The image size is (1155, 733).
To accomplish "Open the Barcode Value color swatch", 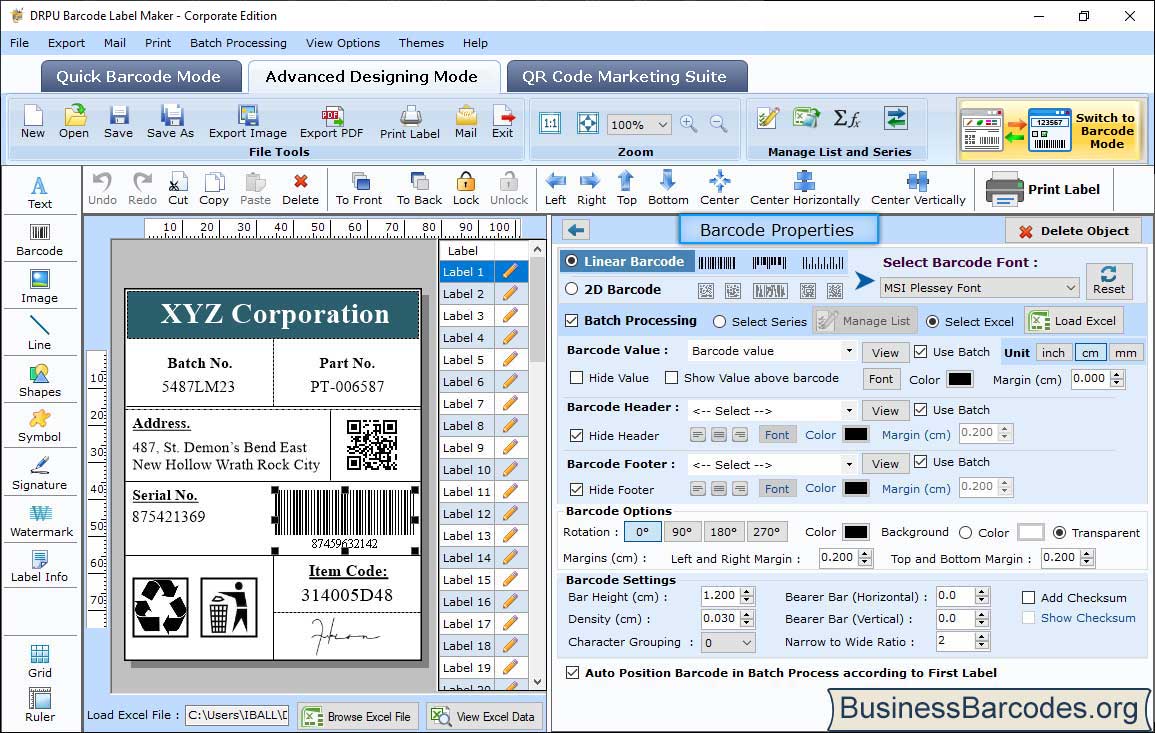I will [959, 379].
